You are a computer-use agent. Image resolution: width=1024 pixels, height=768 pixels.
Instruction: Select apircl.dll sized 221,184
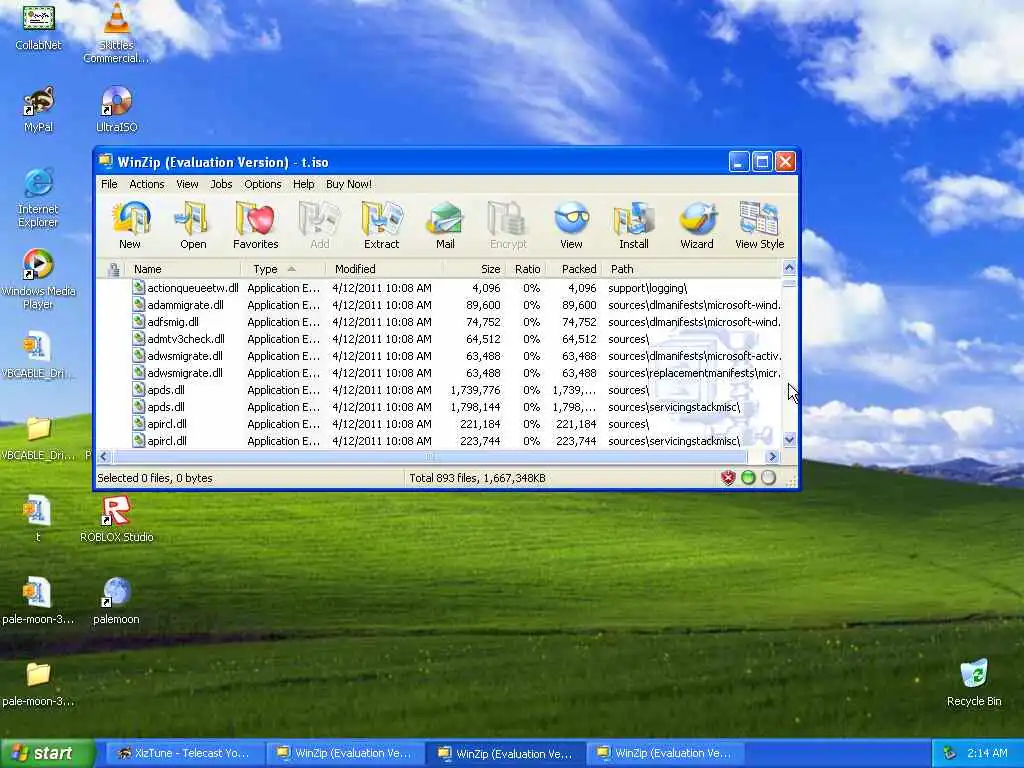pos(439,424)
